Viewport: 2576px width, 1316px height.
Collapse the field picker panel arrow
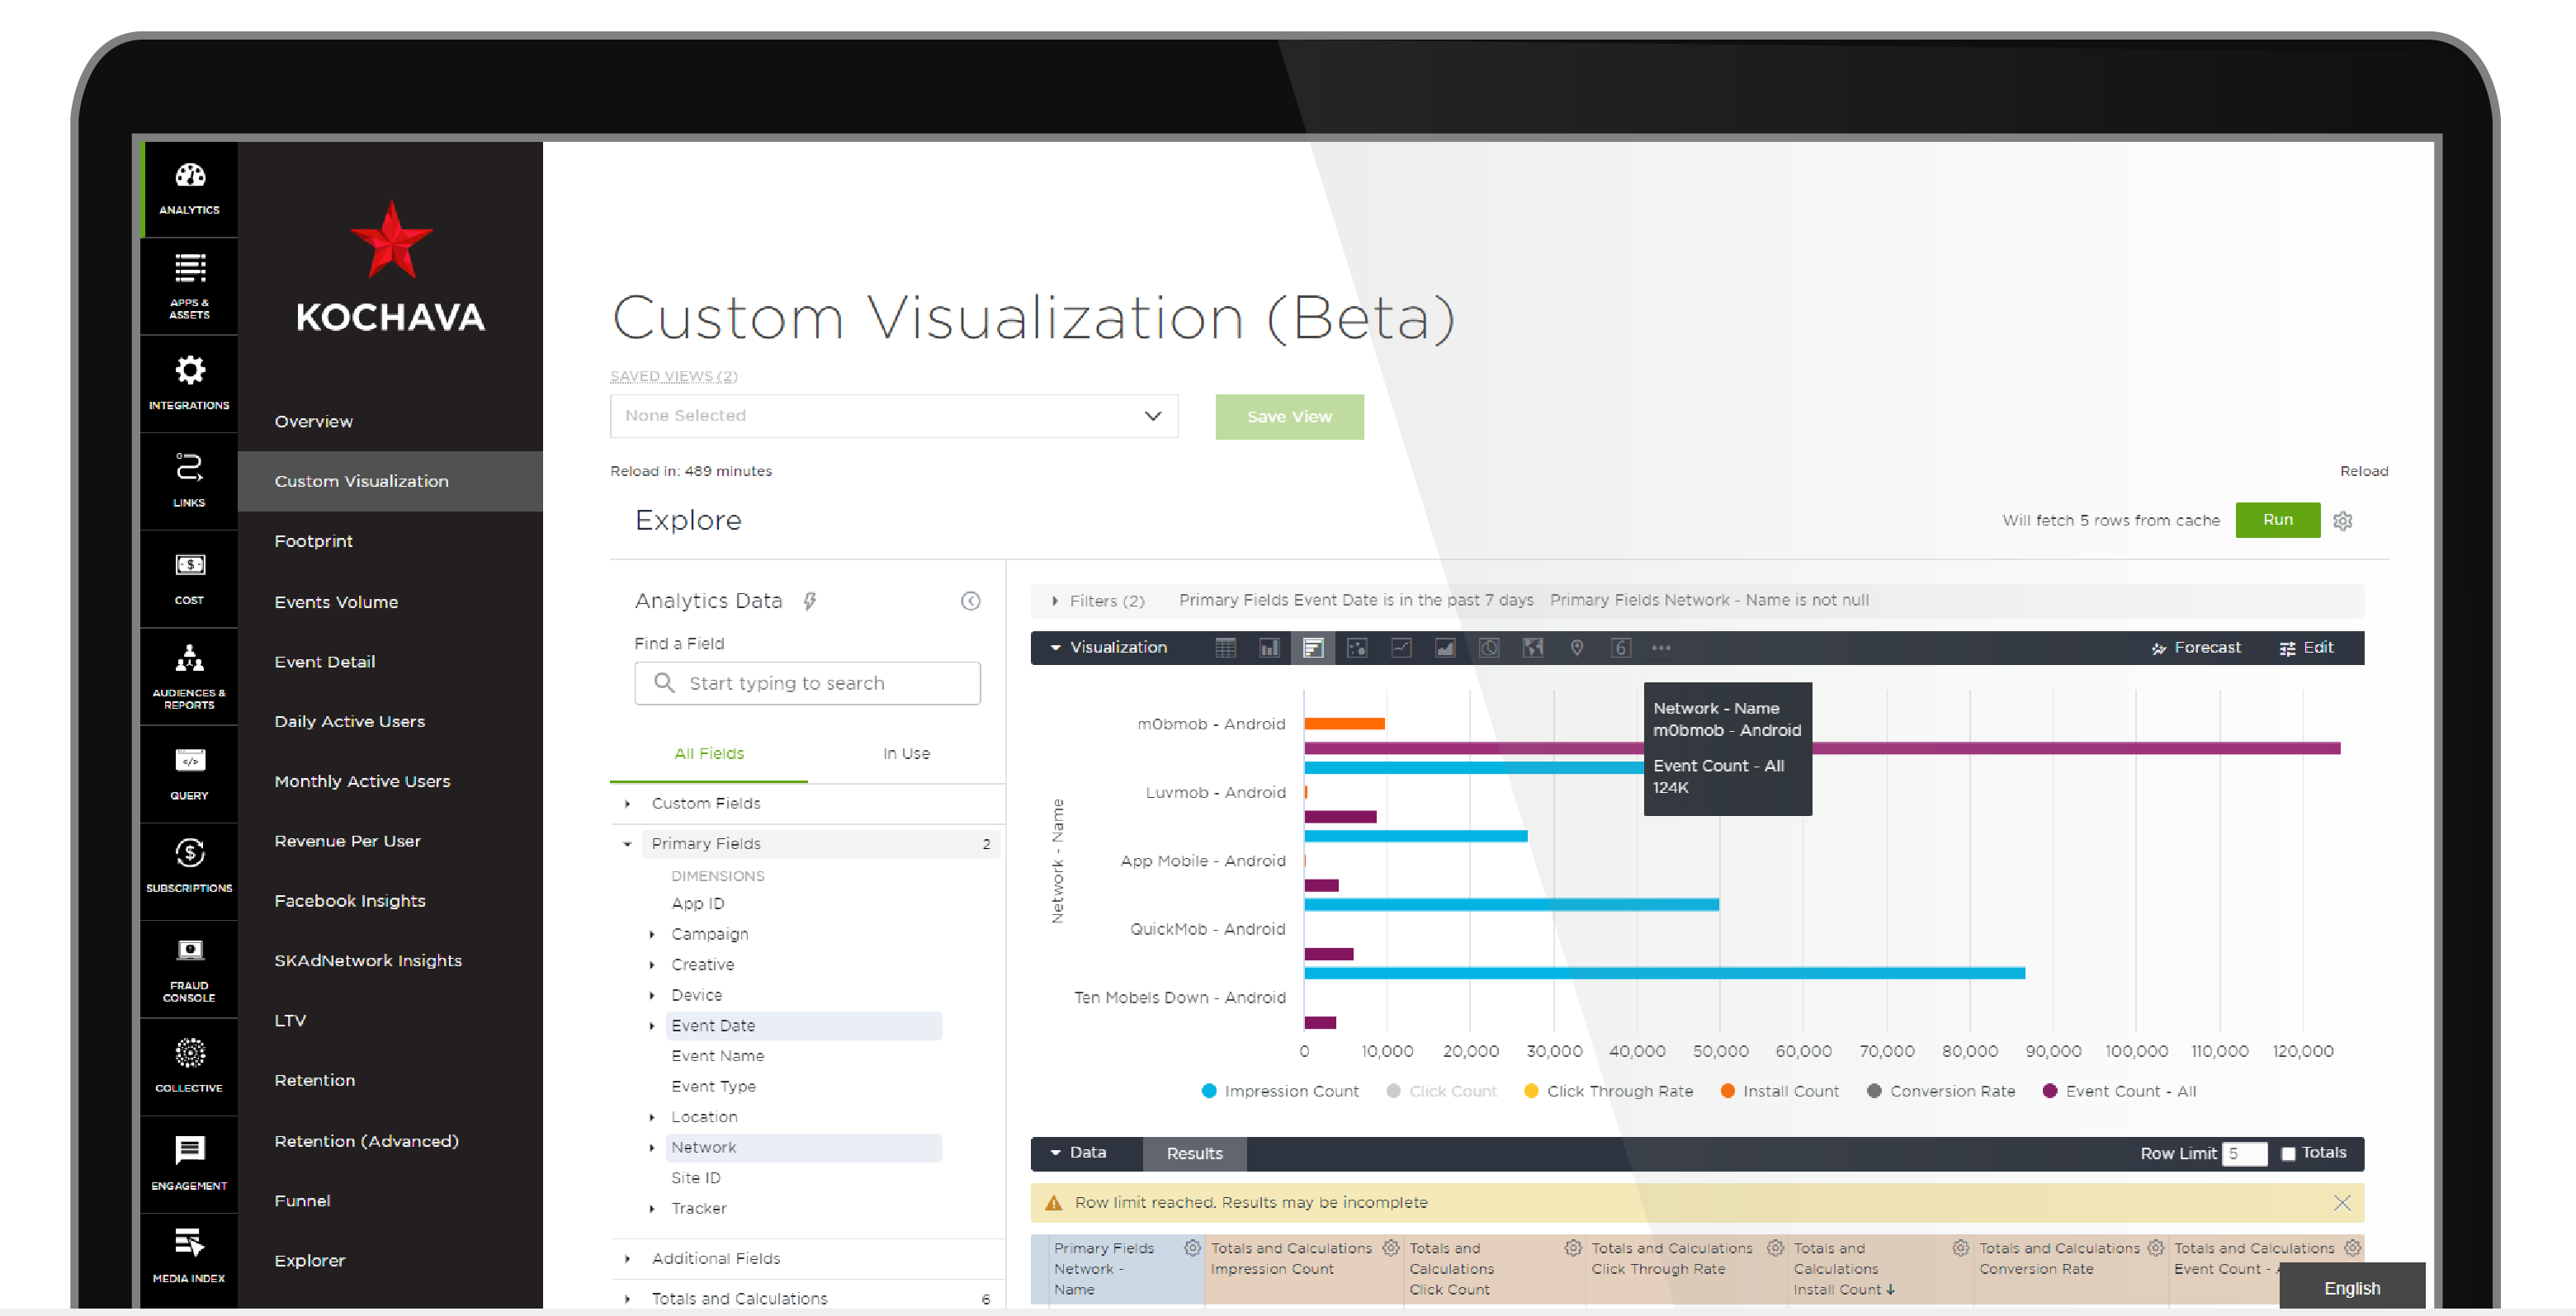(970, 601)
